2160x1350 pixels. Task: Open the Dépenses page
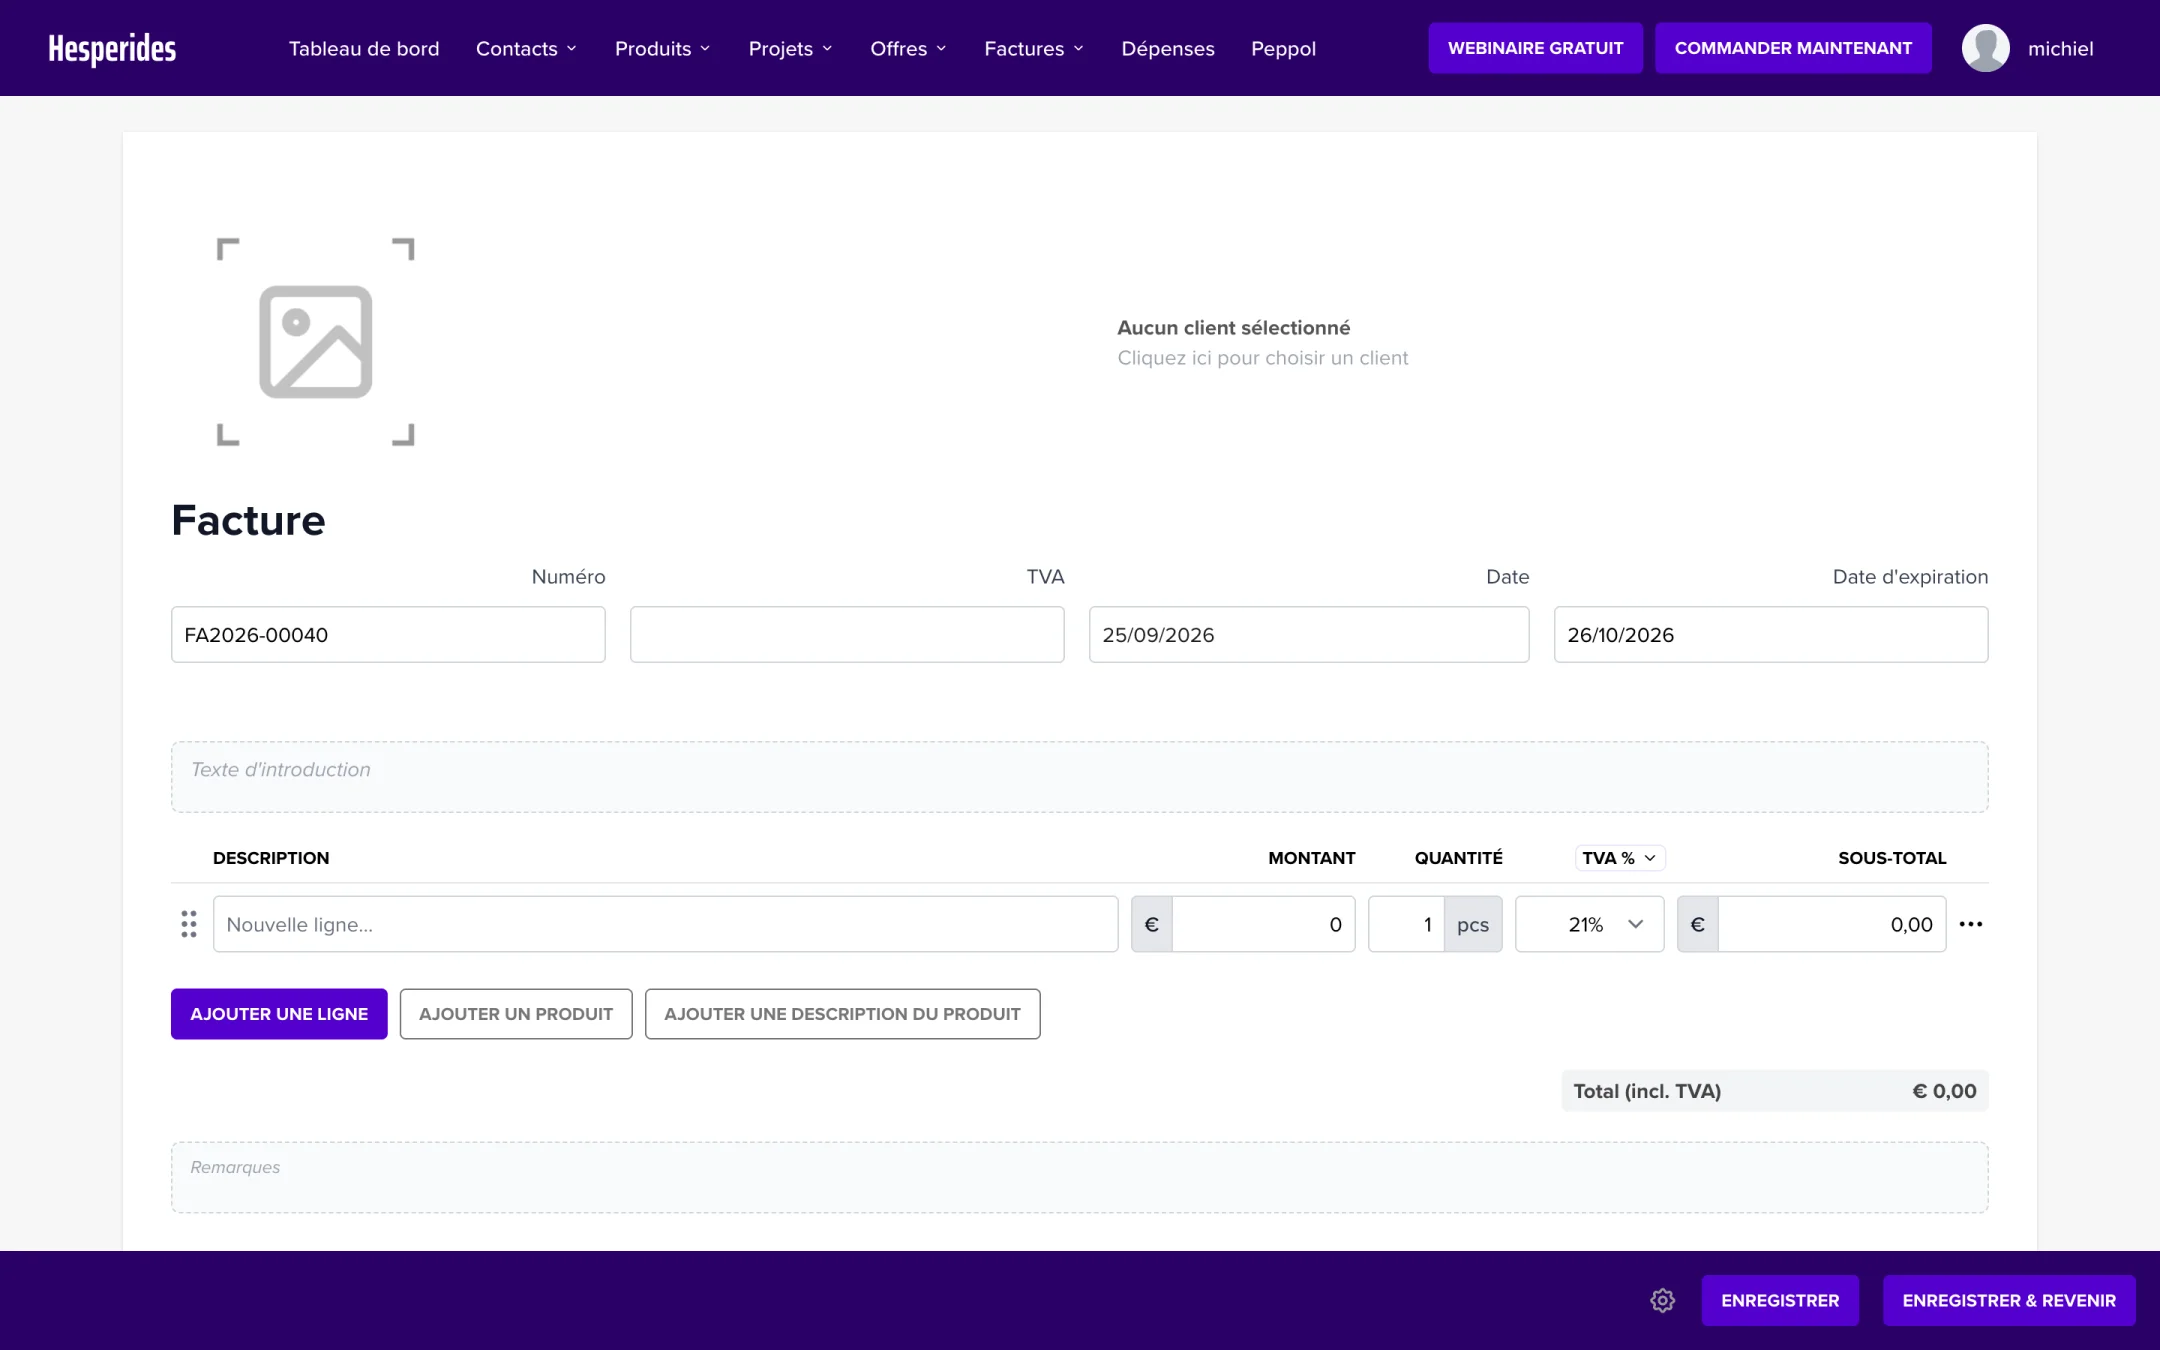pos(1168,48)
